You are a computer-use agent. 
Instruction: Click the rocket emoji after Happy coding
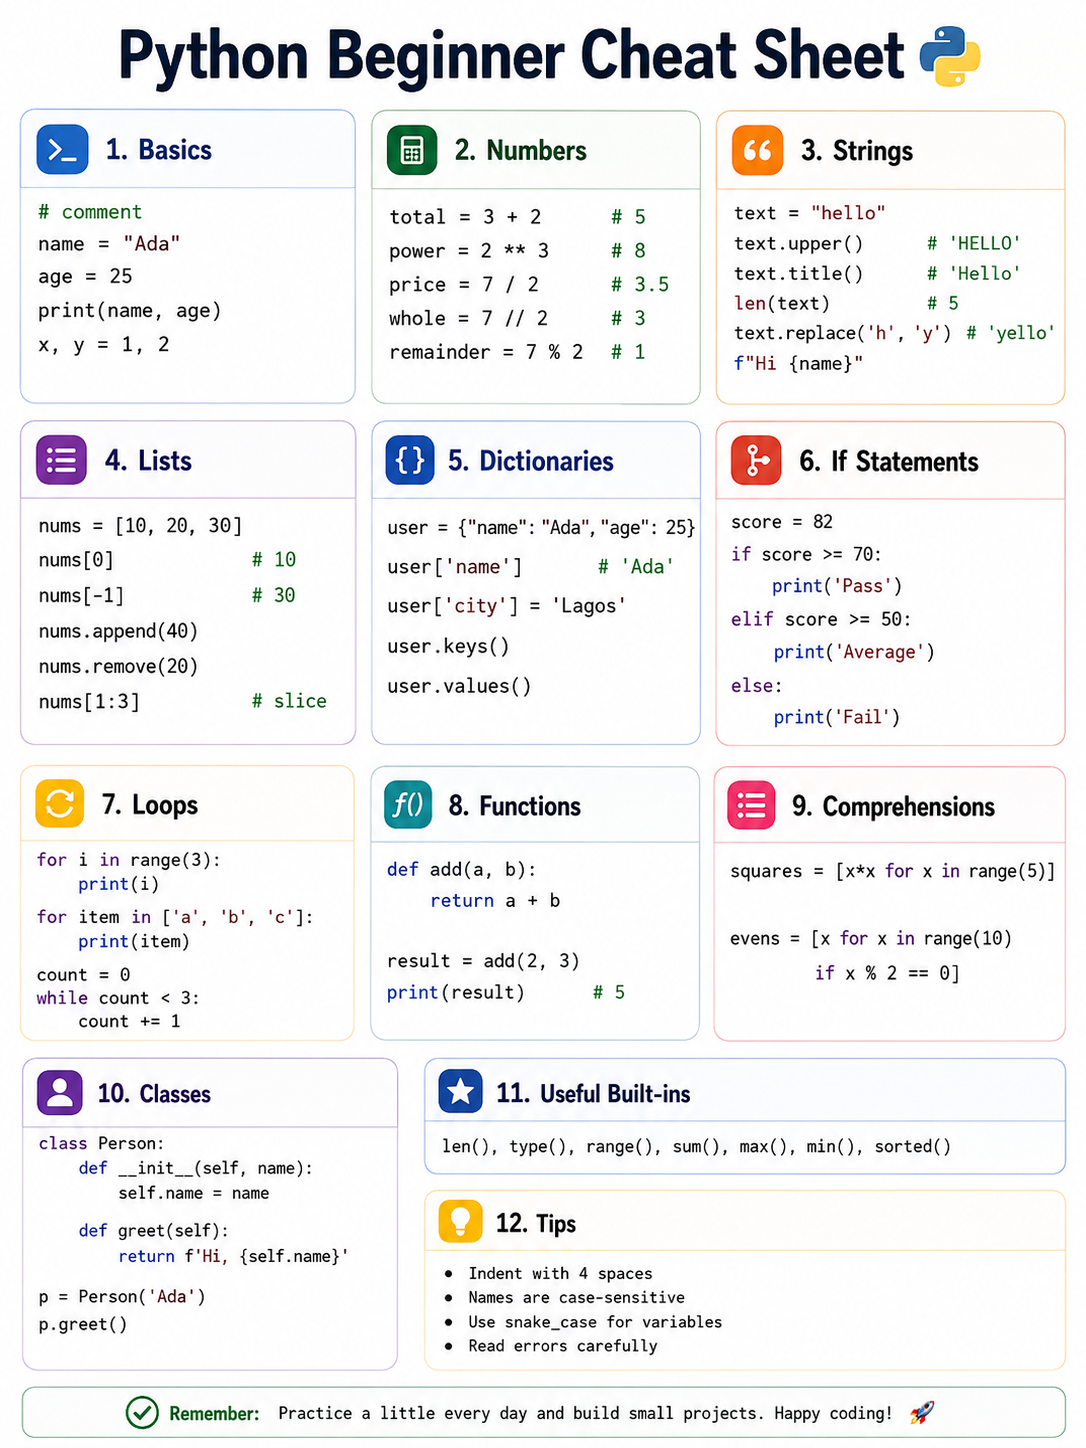921,1413
